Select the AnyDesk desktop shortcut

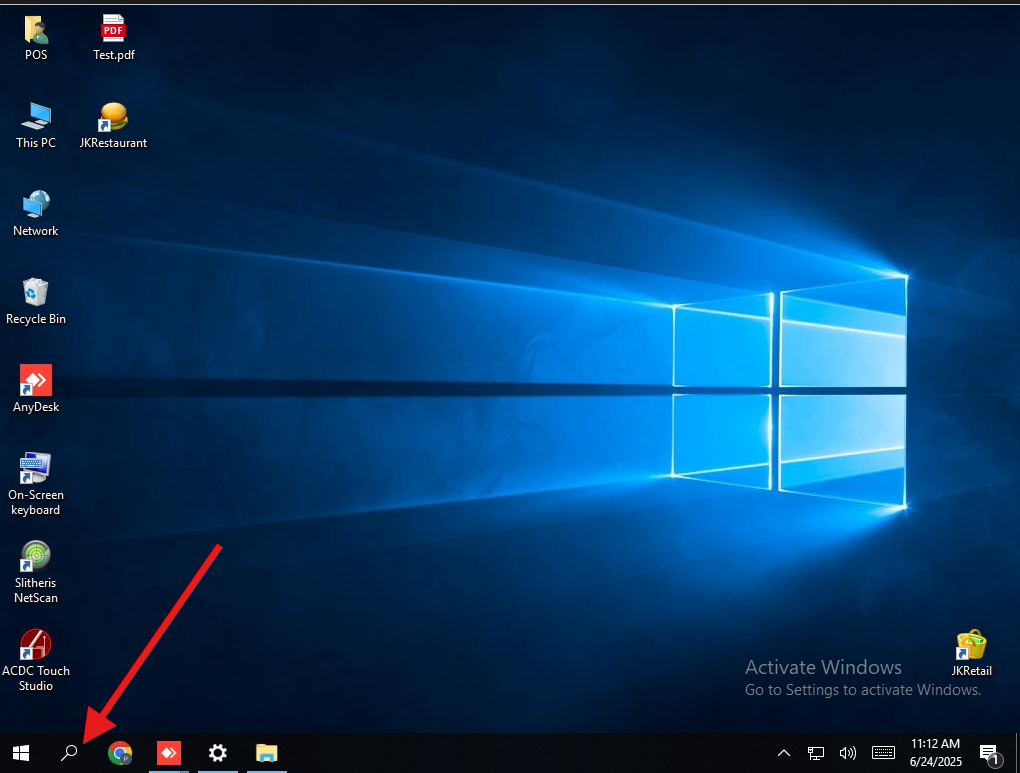[36, 381]
